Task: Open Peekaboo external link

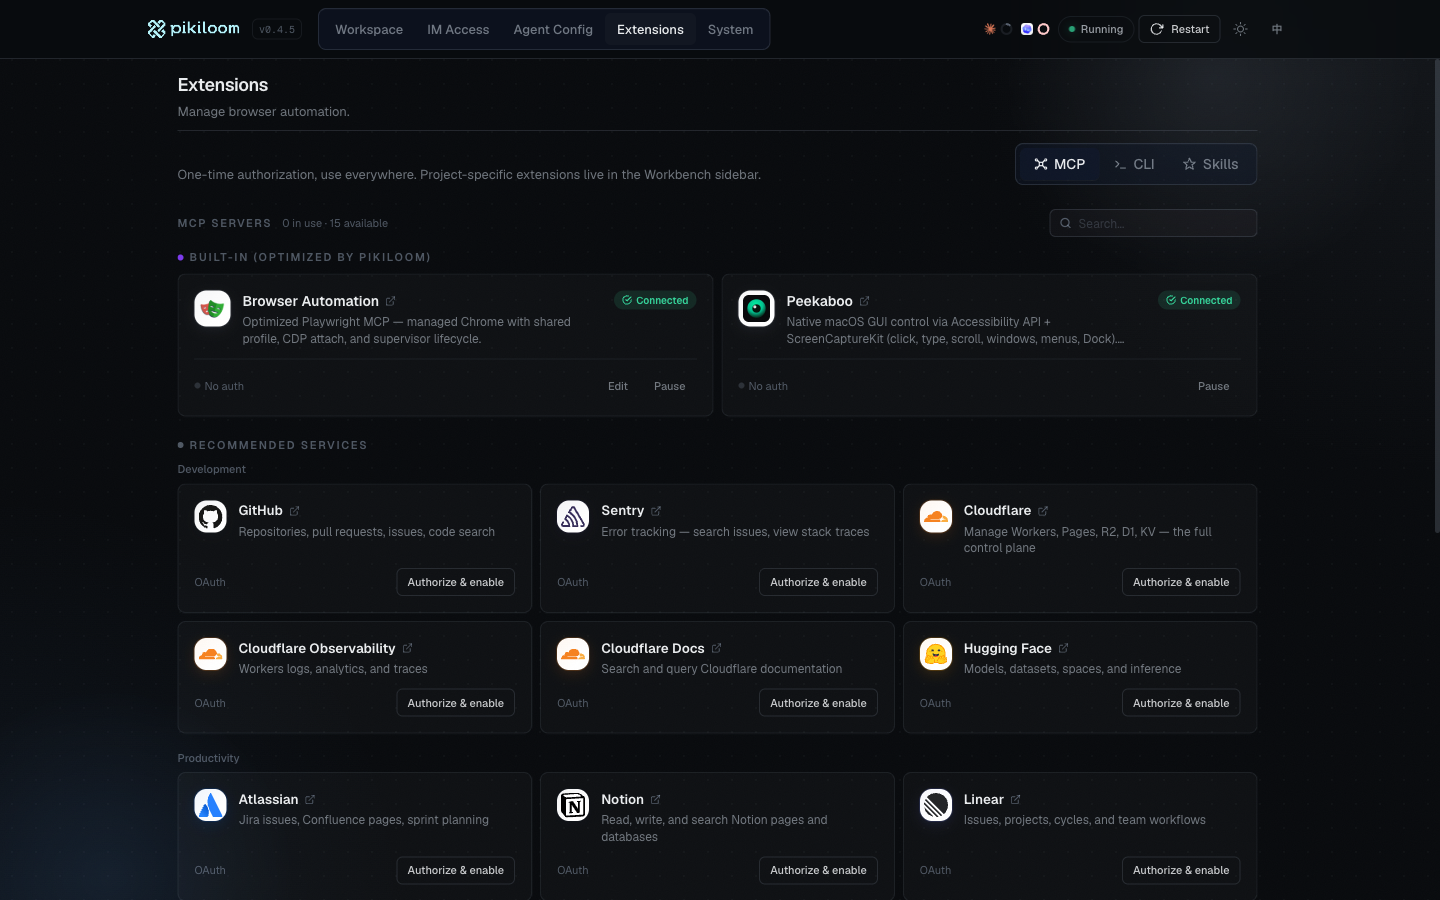Action: tap(865, 301)
